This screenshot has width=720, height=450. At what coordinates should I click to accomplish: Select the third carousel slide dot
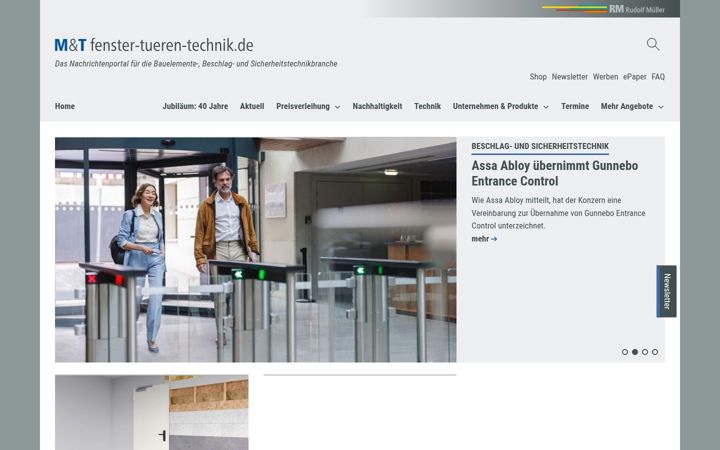[645, 352]
